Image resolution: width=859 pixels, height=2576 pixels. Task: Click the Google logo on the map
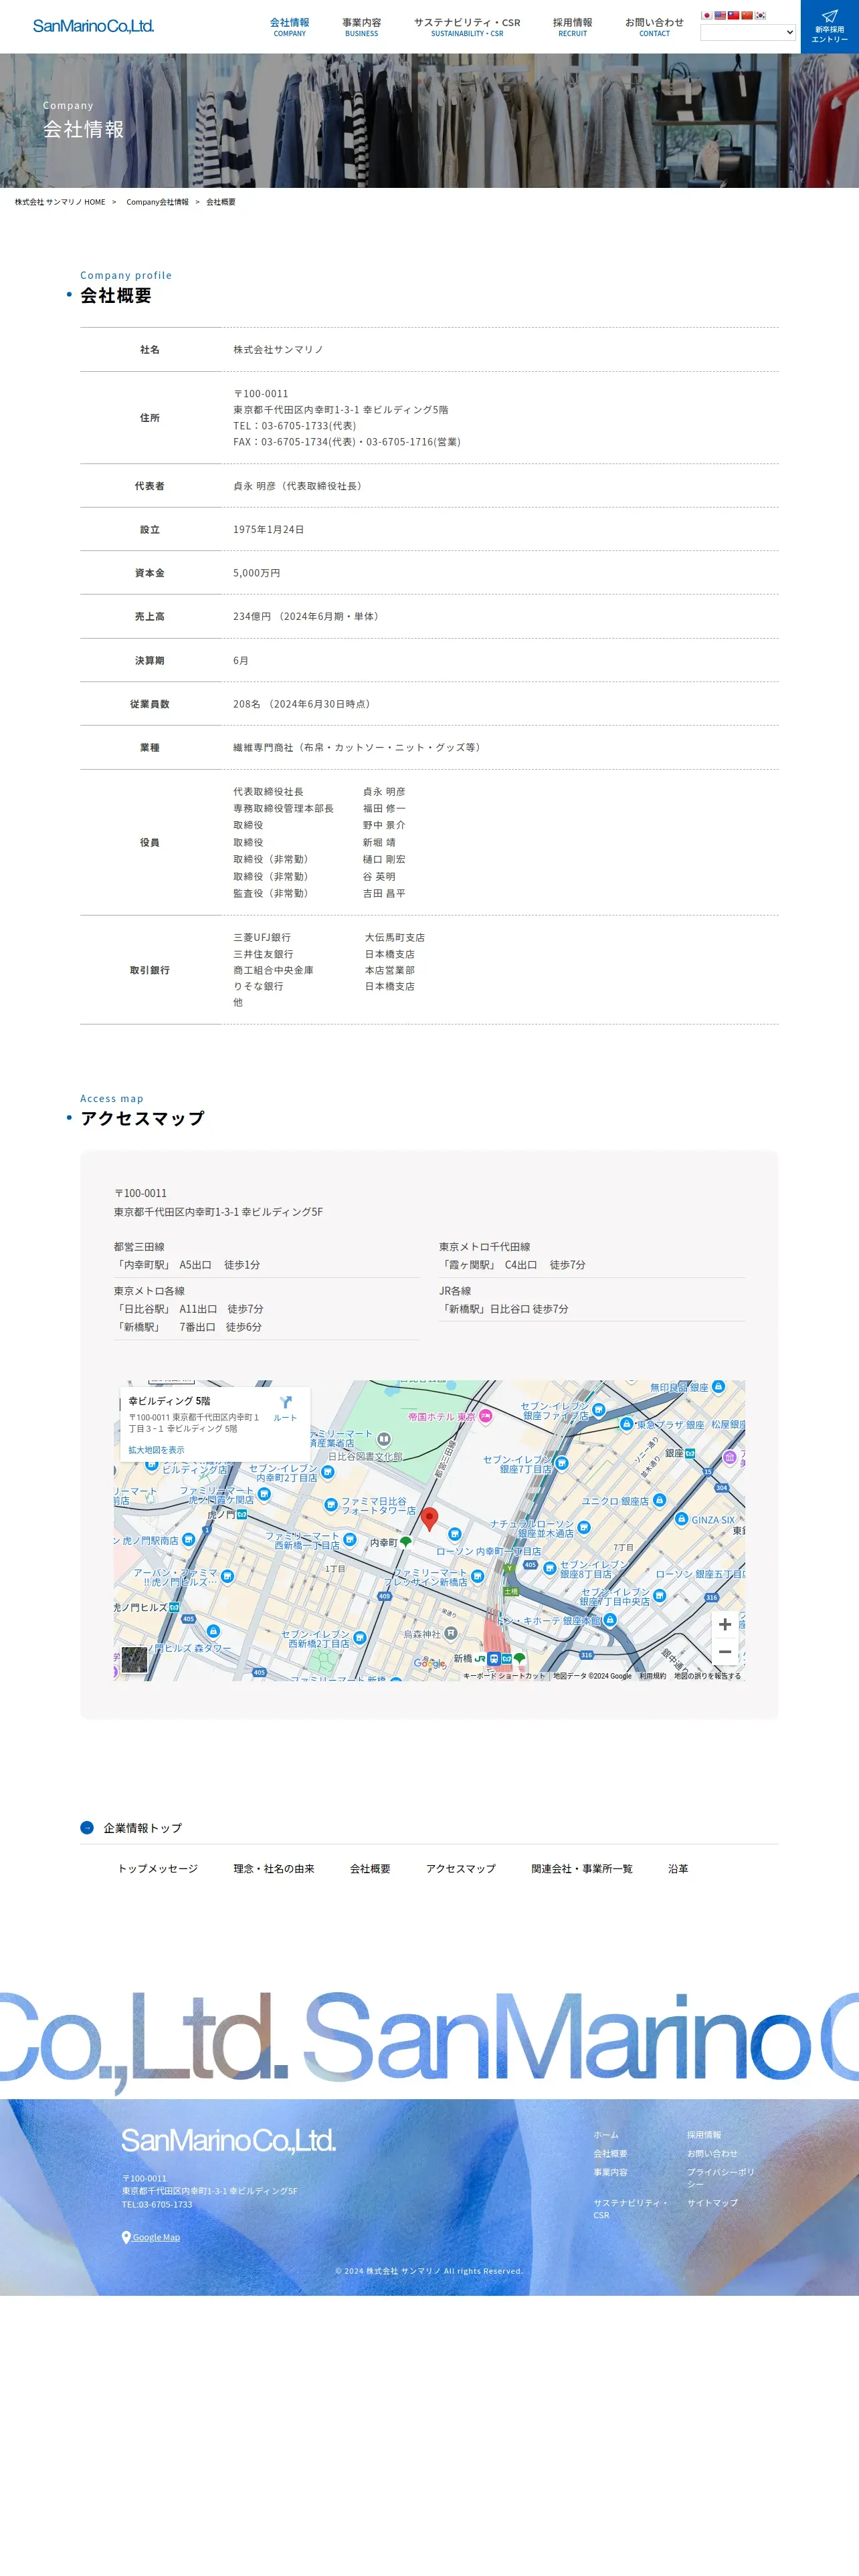429,1663
